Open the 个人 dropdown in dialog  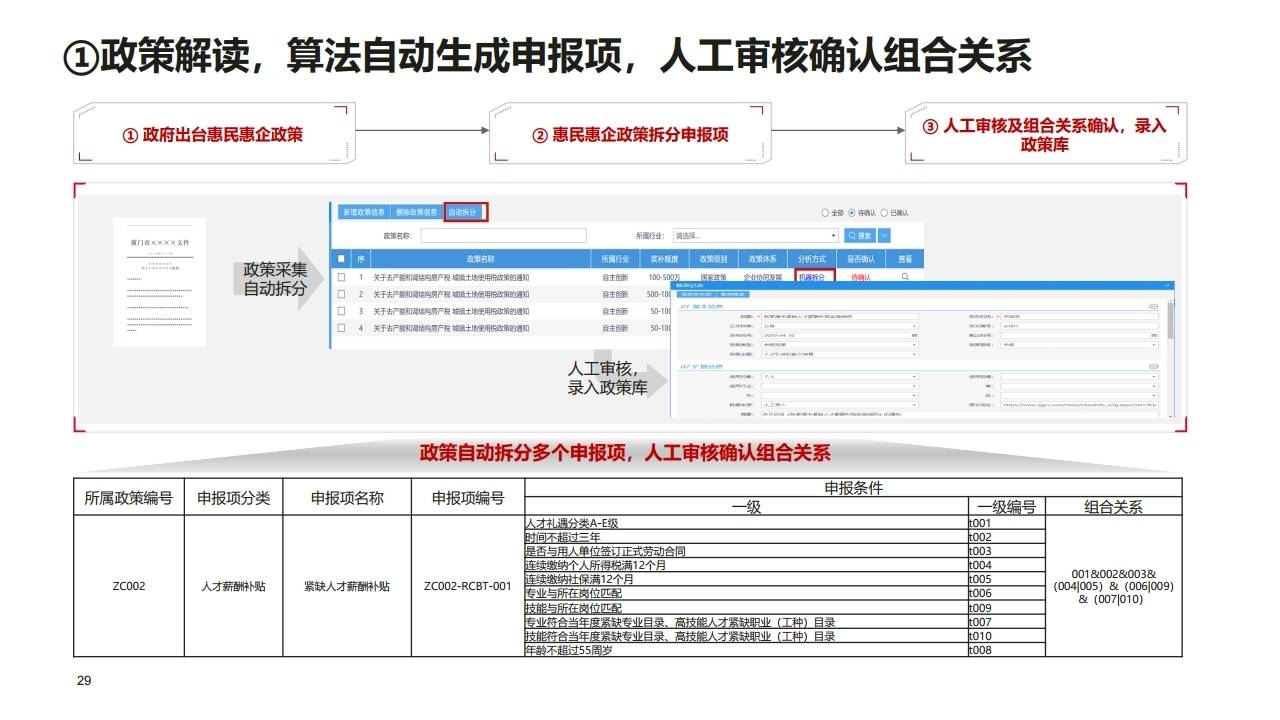coord(839,376)
